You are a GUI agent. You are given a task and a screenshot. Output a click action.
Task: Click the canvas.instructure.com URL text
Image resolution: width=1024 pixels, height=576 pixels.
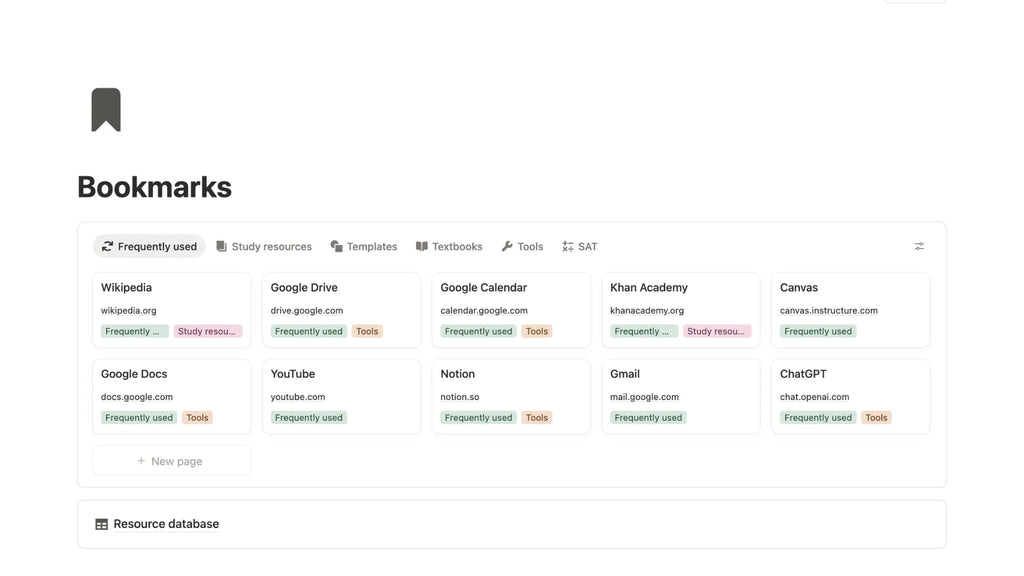(x=829, y=310)
